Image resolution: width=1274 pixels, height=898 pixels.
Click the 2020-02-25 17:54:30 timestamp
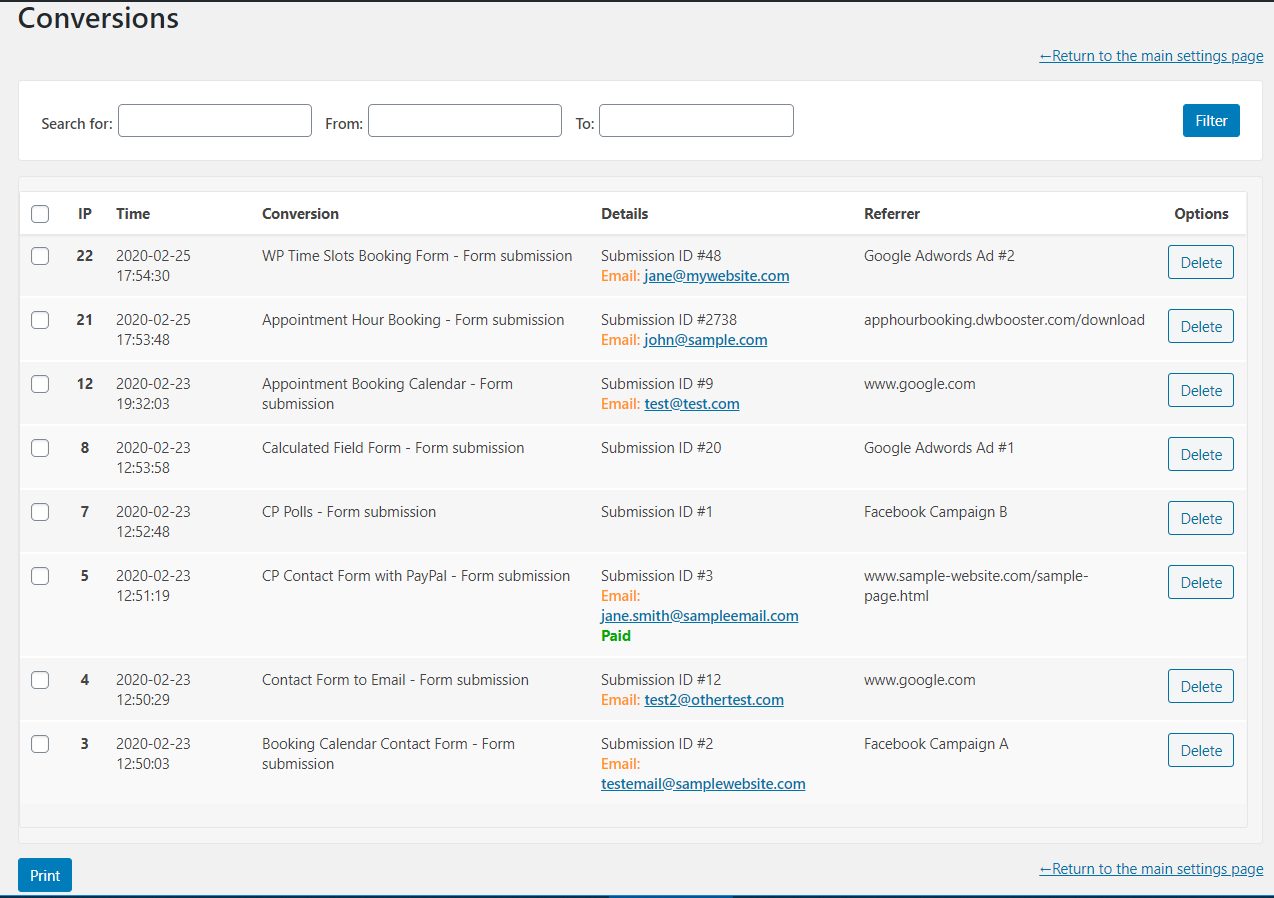pyautogui.click(x=153, y=266)
